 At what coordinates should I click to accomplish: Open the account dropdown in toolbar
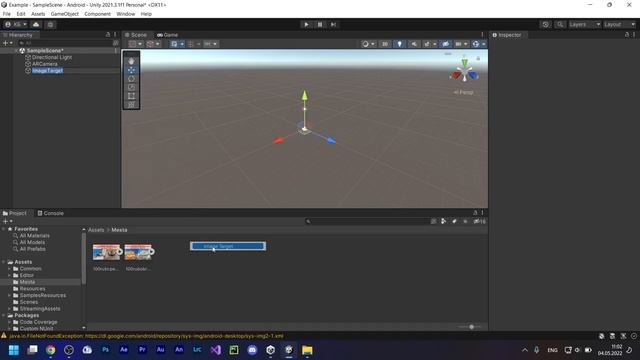click(x=16, y=24)
